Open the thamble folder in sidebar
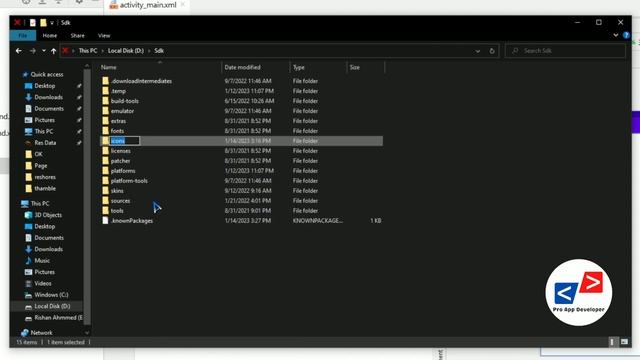Image resolution: width=640 pixels, height=360 pixels. pos(45,189)
